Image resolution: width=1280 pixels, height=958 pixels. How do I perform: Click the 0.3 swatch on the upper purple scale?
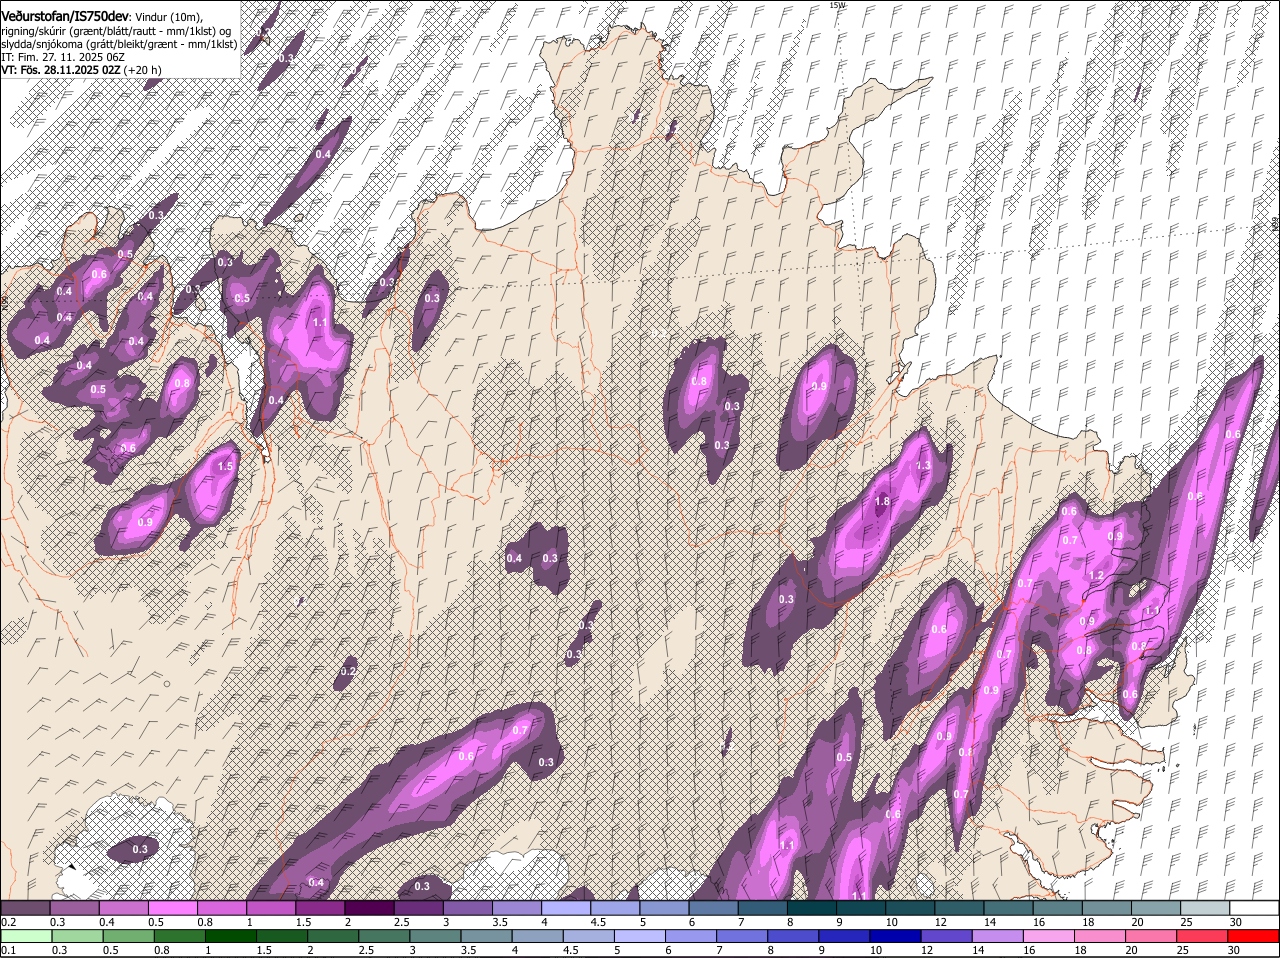(x=75, y=907)
